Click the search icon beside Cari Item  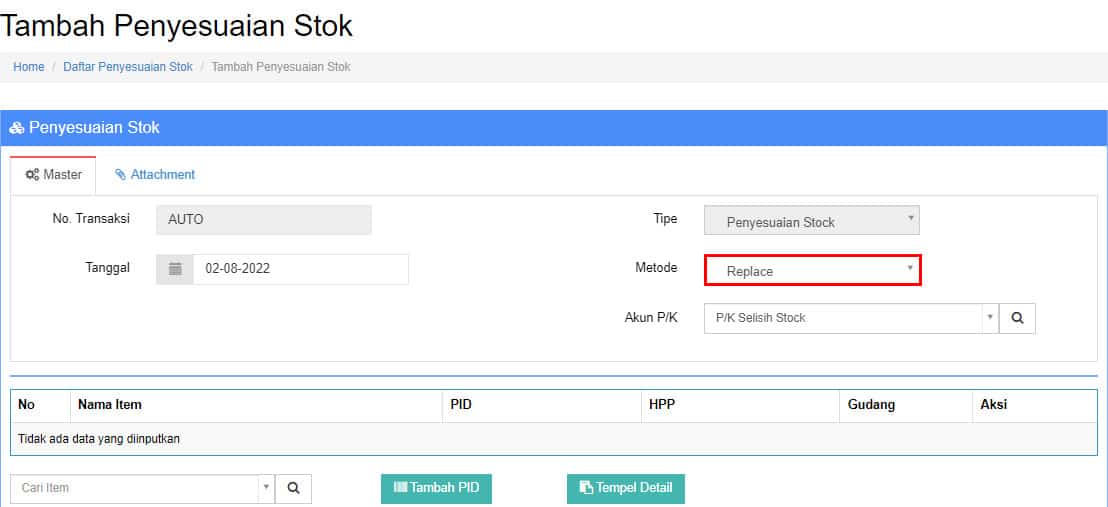293,488
